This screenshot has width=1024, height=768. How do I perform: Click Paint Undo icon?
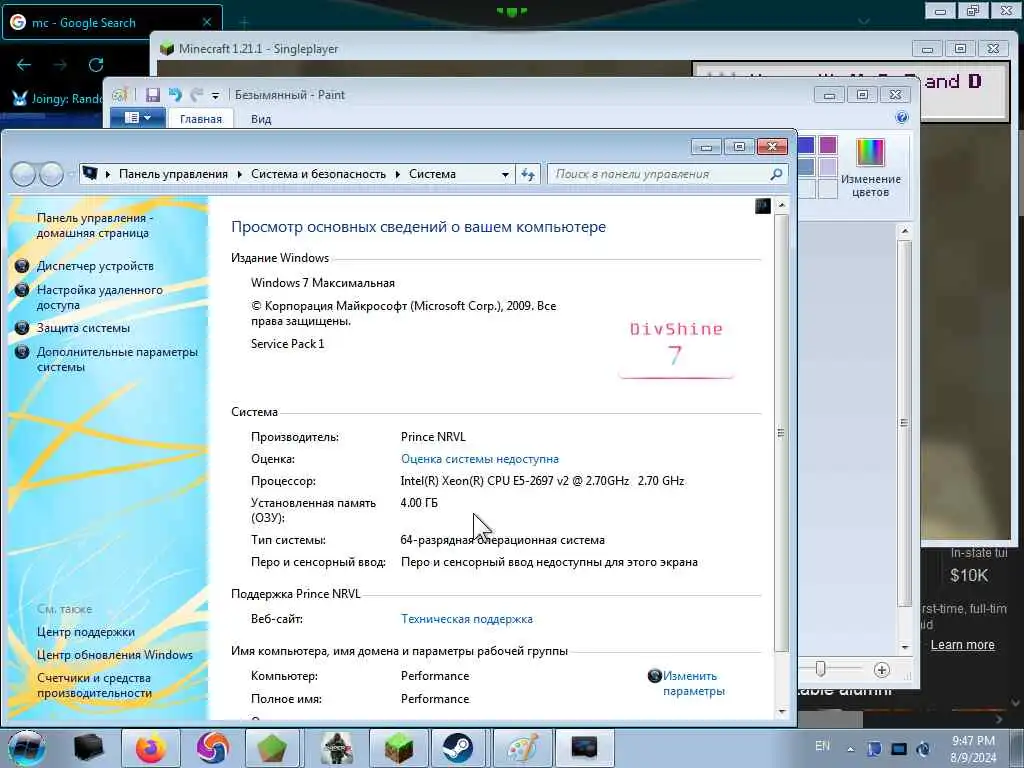tap(175, 95)
